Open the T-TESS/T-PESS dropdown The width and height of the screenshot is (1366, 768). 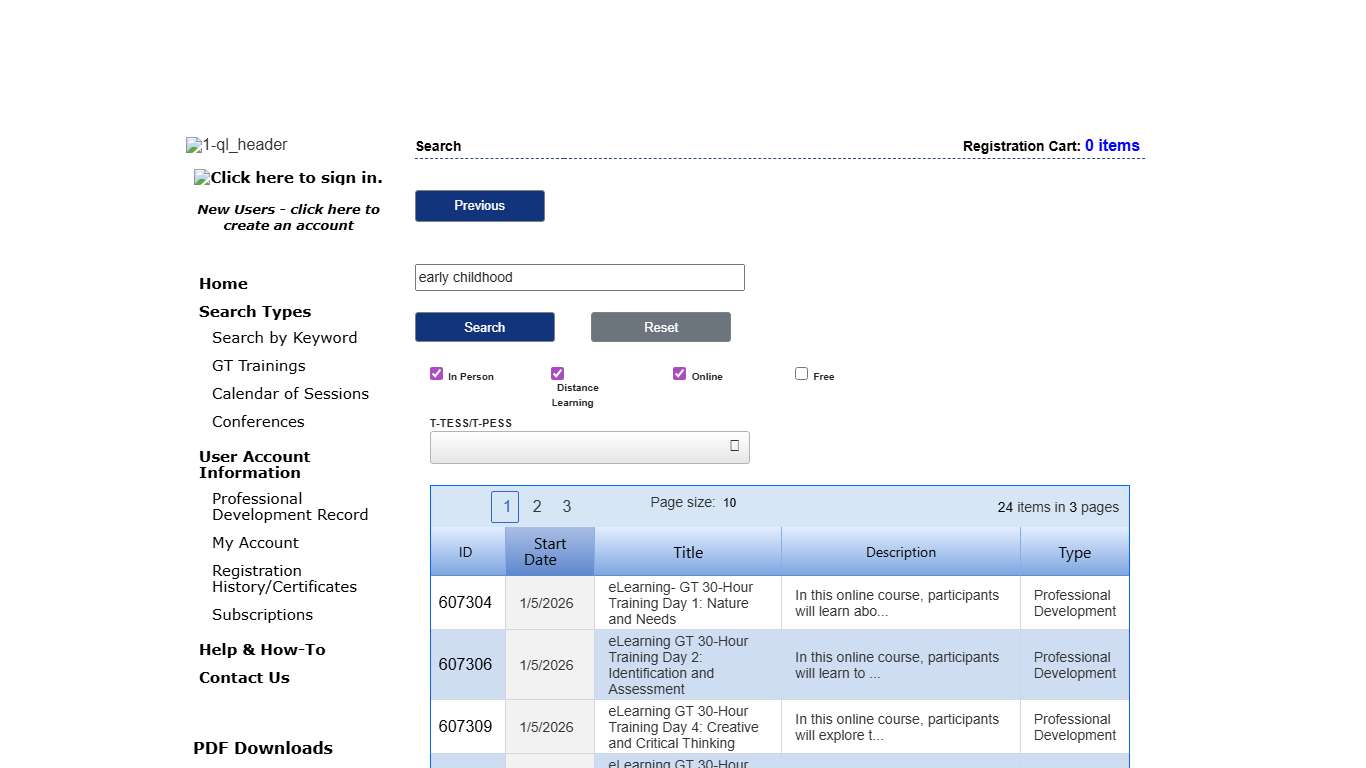click(x=589, y=447)
